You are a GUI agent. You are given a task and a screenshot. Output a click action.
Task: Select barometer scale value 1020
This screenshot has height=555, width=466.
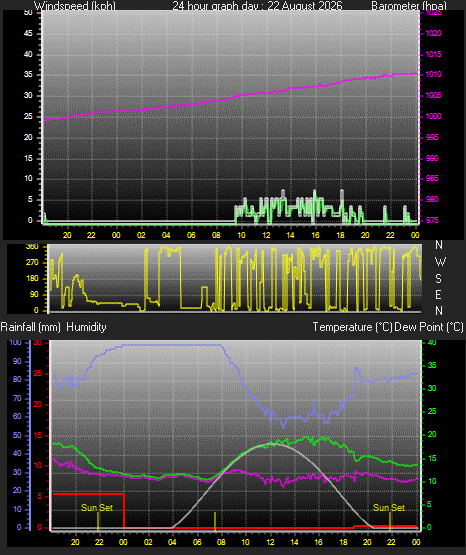click(433, 33)
